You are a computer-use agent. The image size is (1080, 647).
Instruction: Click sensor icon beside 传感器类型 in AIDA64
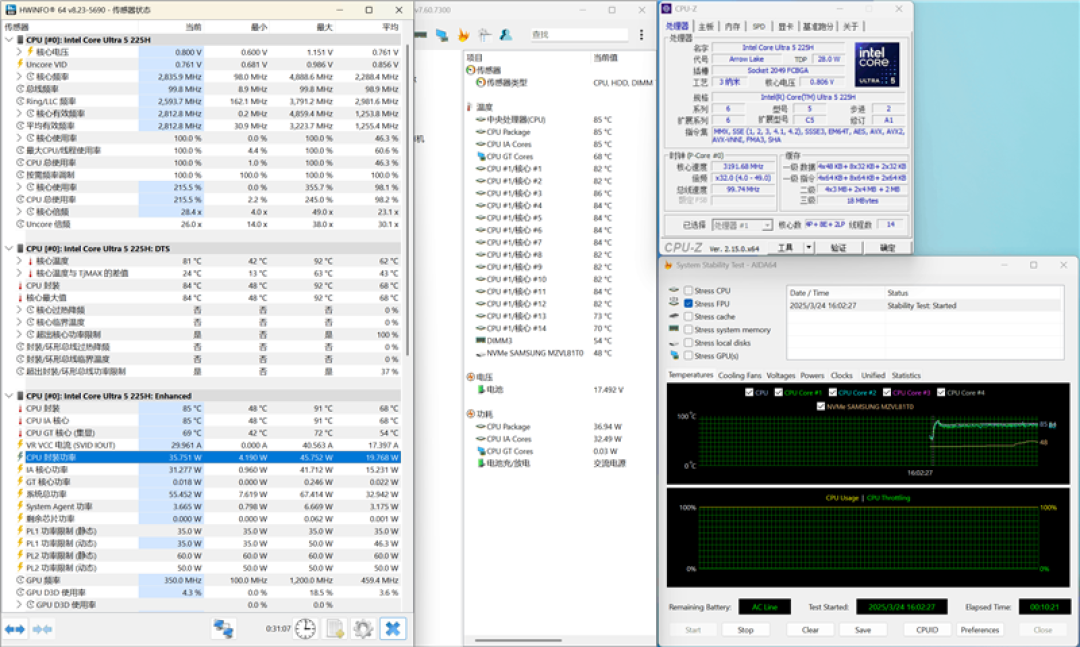pyautogui.click(x=480, y=83)
